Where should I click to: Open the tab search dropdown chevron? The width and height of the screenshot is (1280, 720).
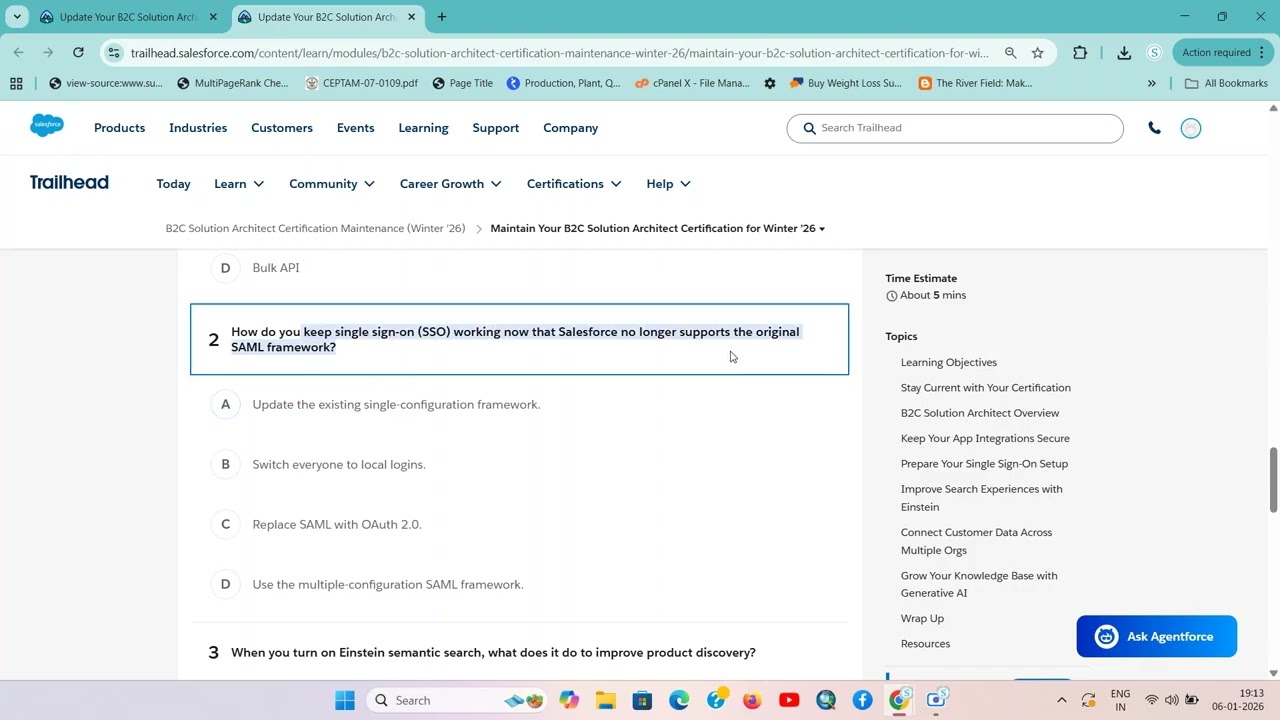17,17
